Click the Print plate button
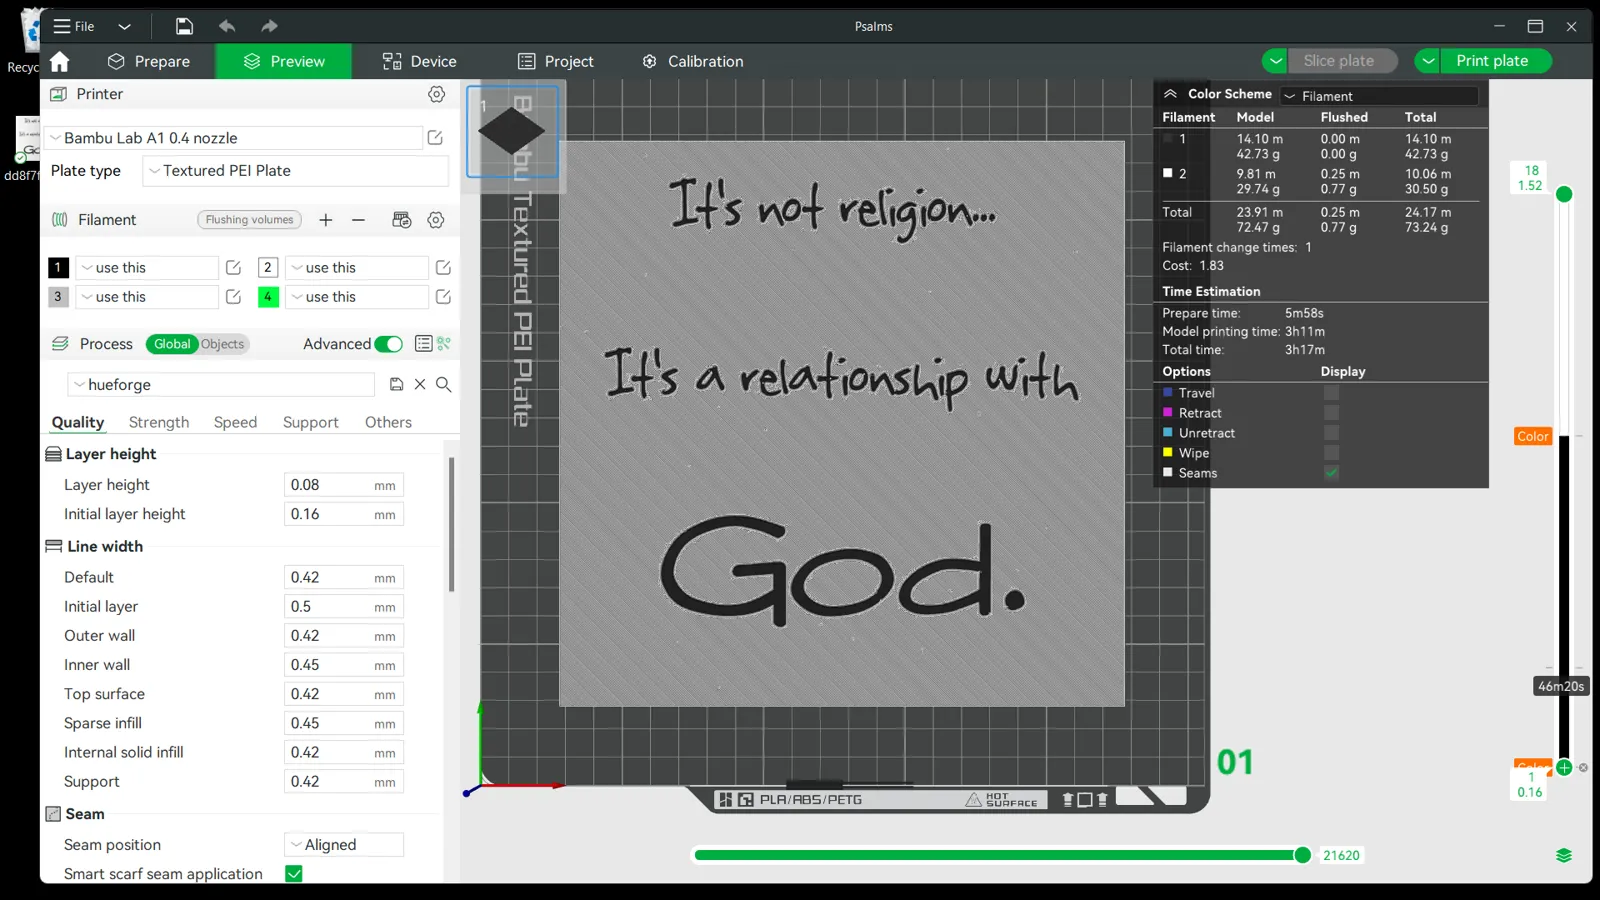 pos(1495,61)
